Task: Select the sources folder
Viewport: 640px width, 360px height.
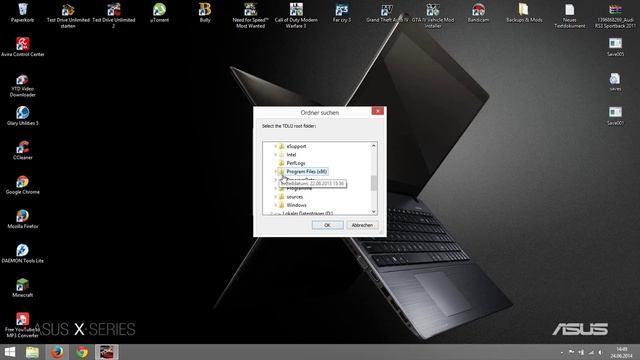Action: (x=294, y=197)
